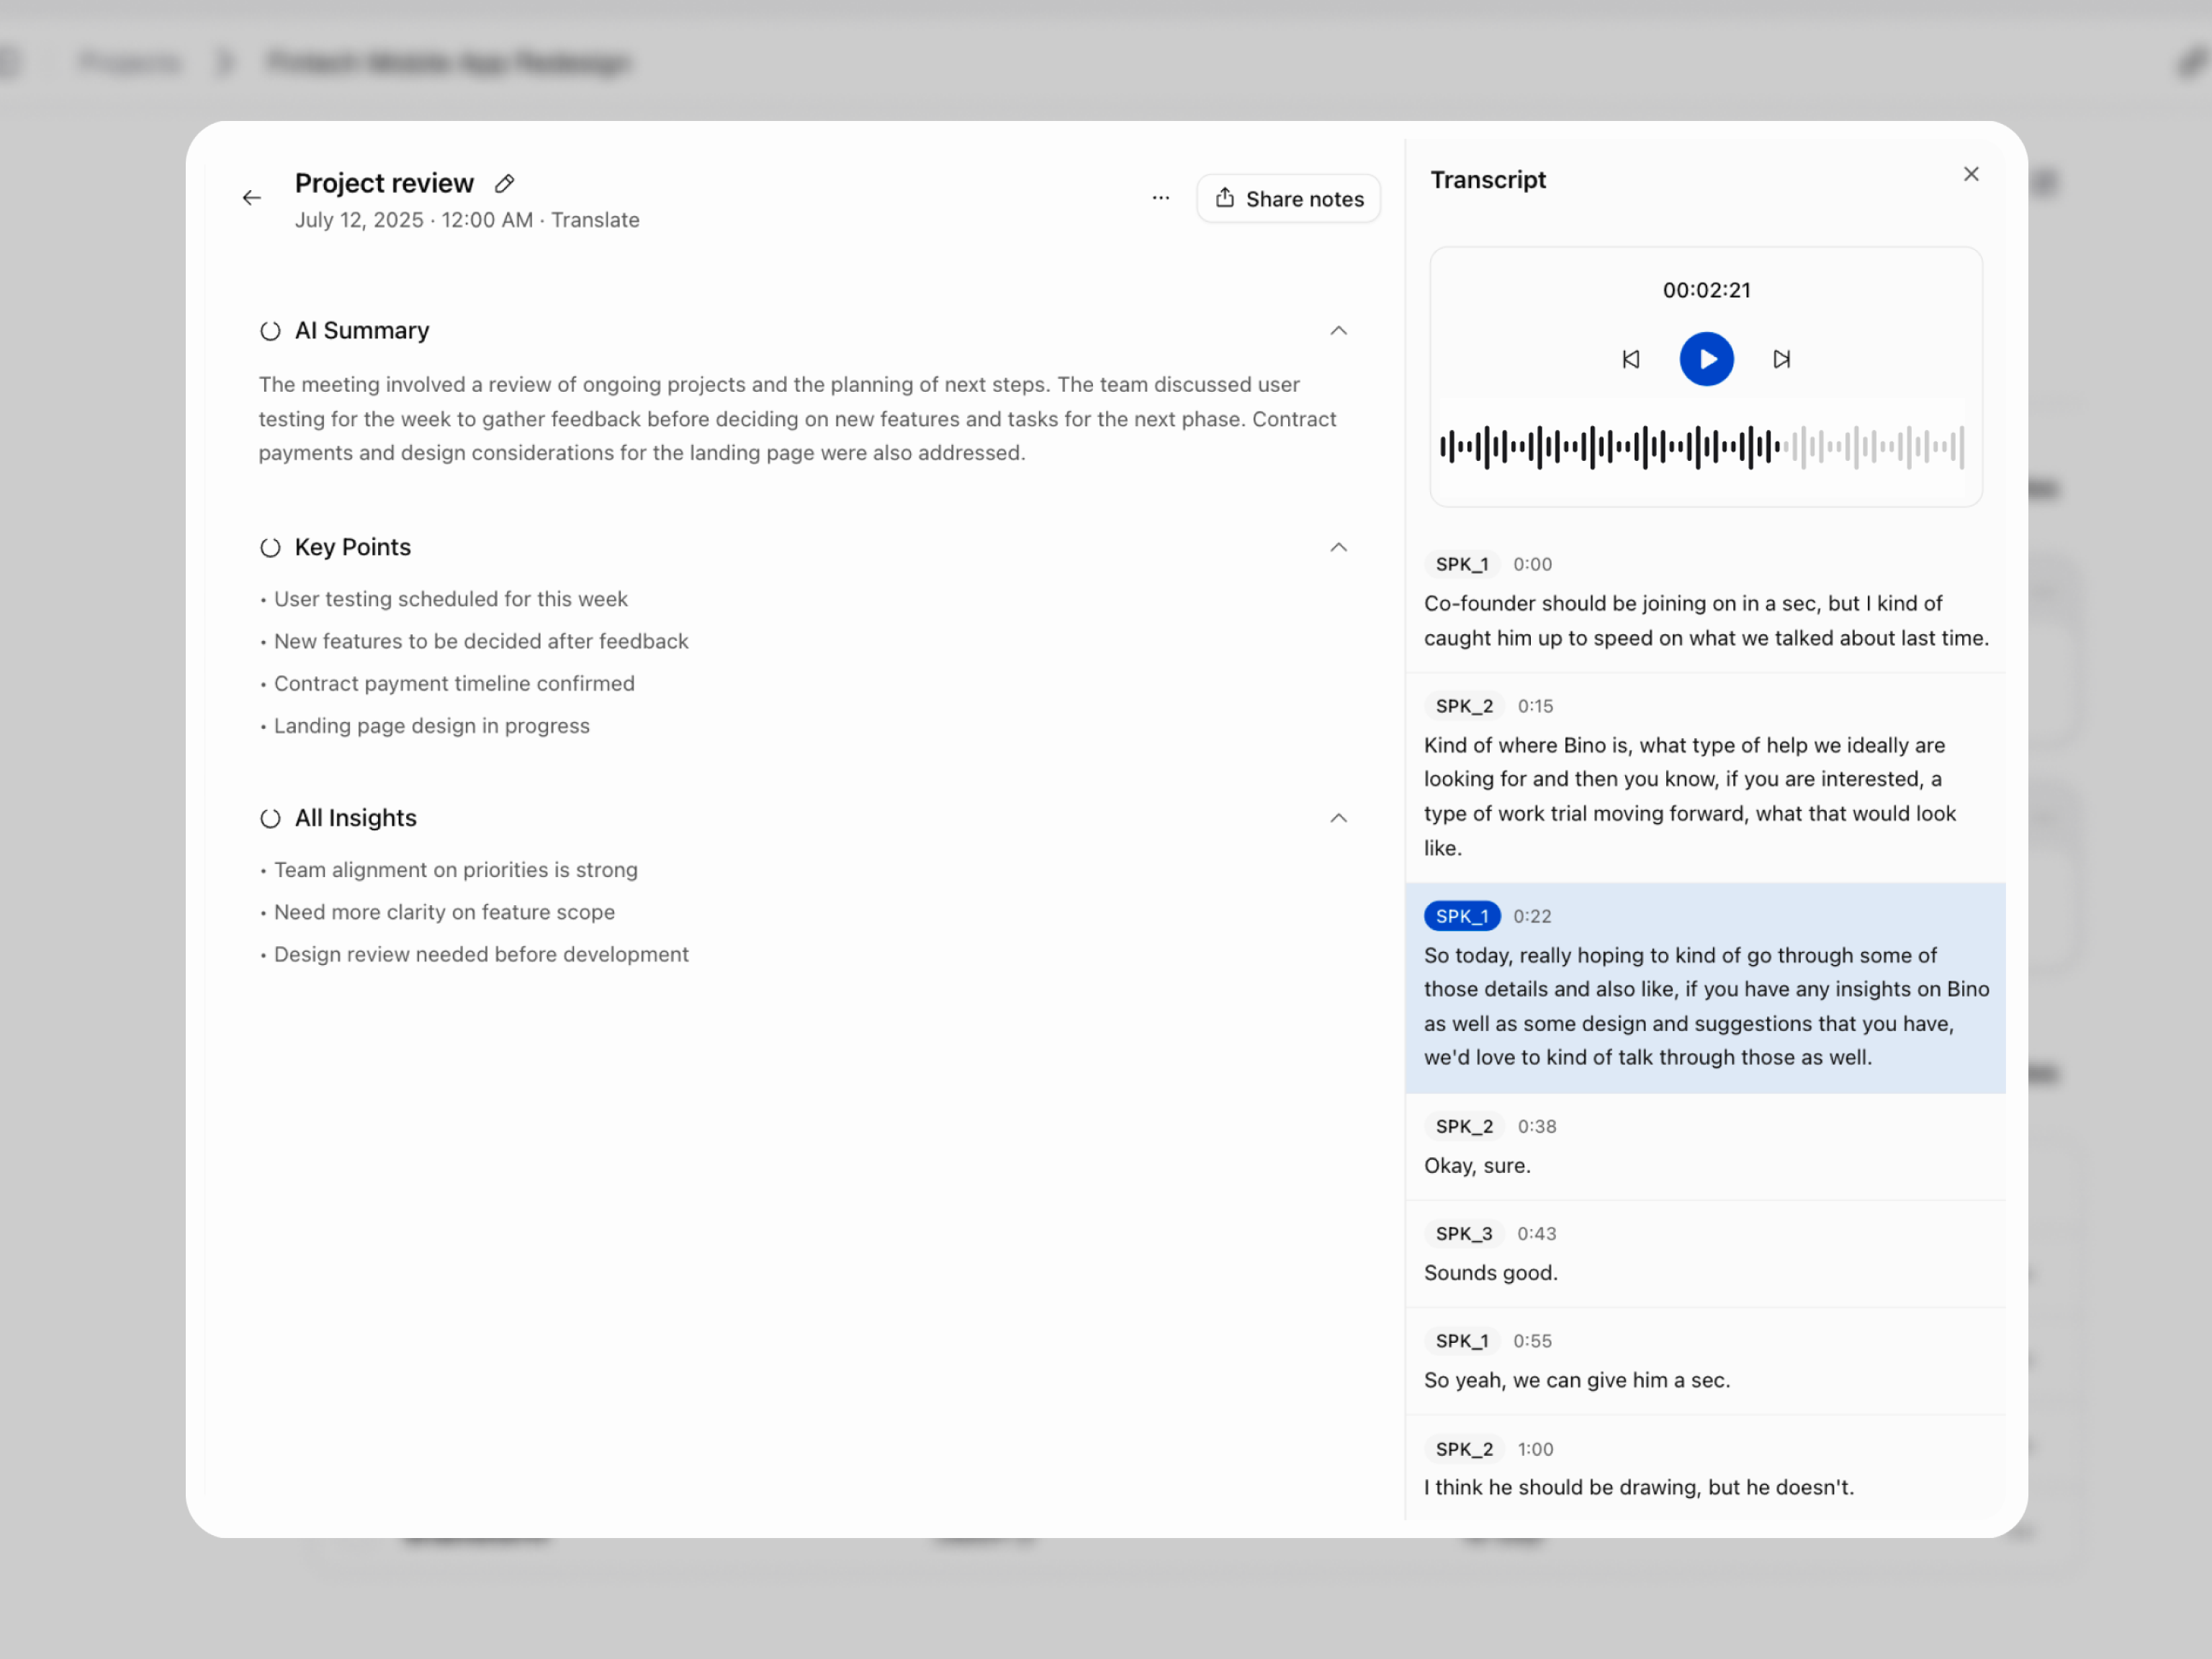The height and width of the screenshot is (1659, 2212).
Task: Click the refresh icon beside AI Summary
Action: point(270,331)
